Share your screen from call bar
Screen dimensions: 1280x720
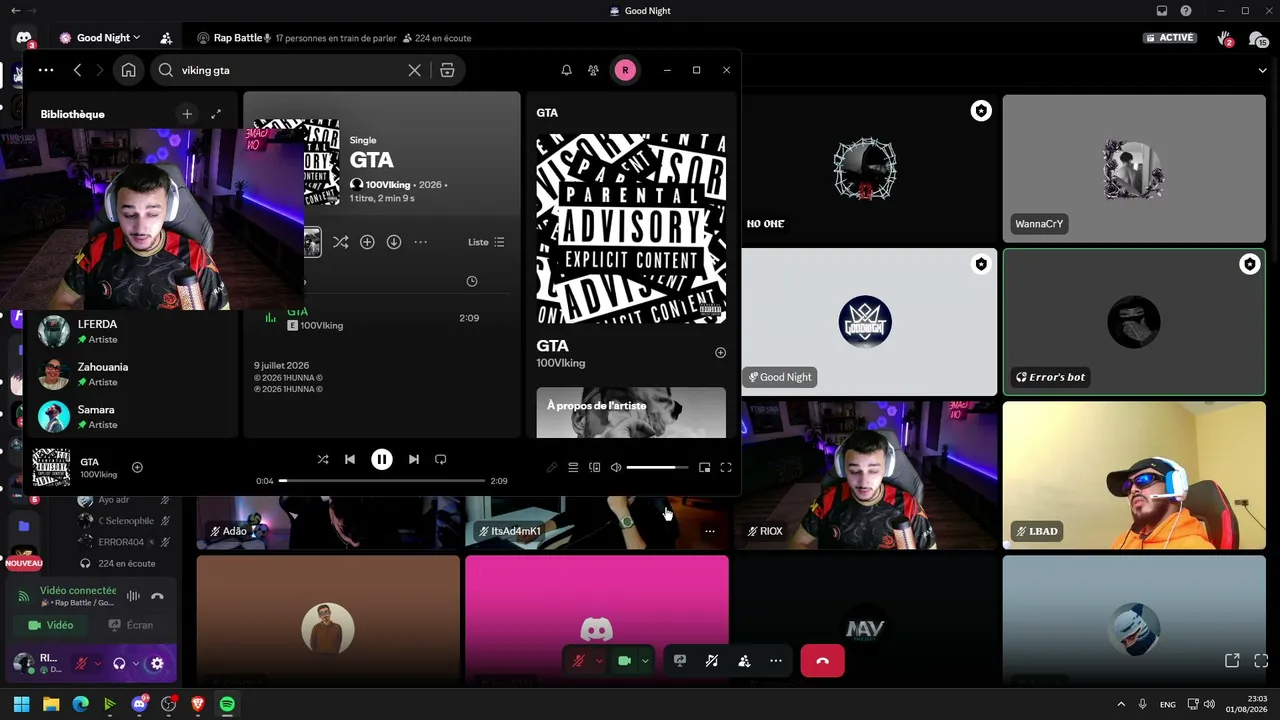tap(680, 661)
